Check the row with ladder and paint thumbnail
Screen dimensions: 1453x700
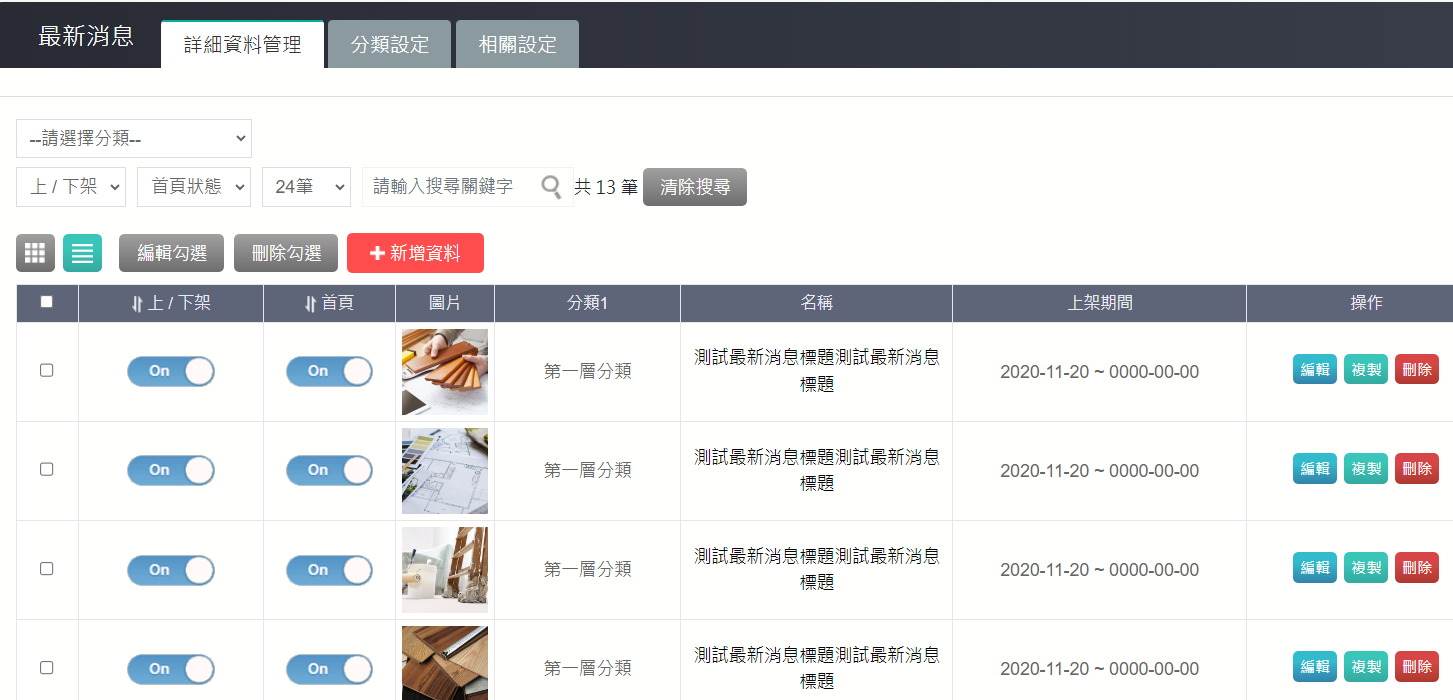46,568
